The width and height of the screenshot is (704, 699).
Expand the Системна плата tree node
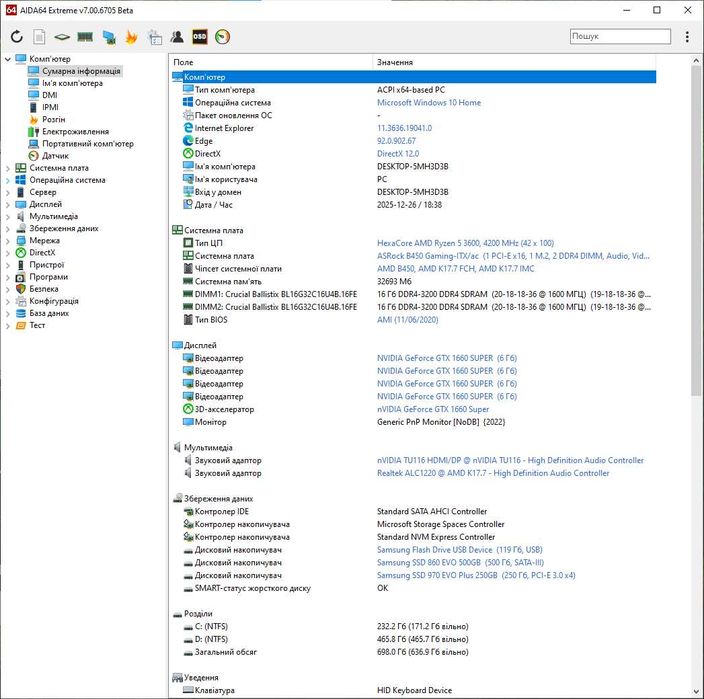coord(8,168)
